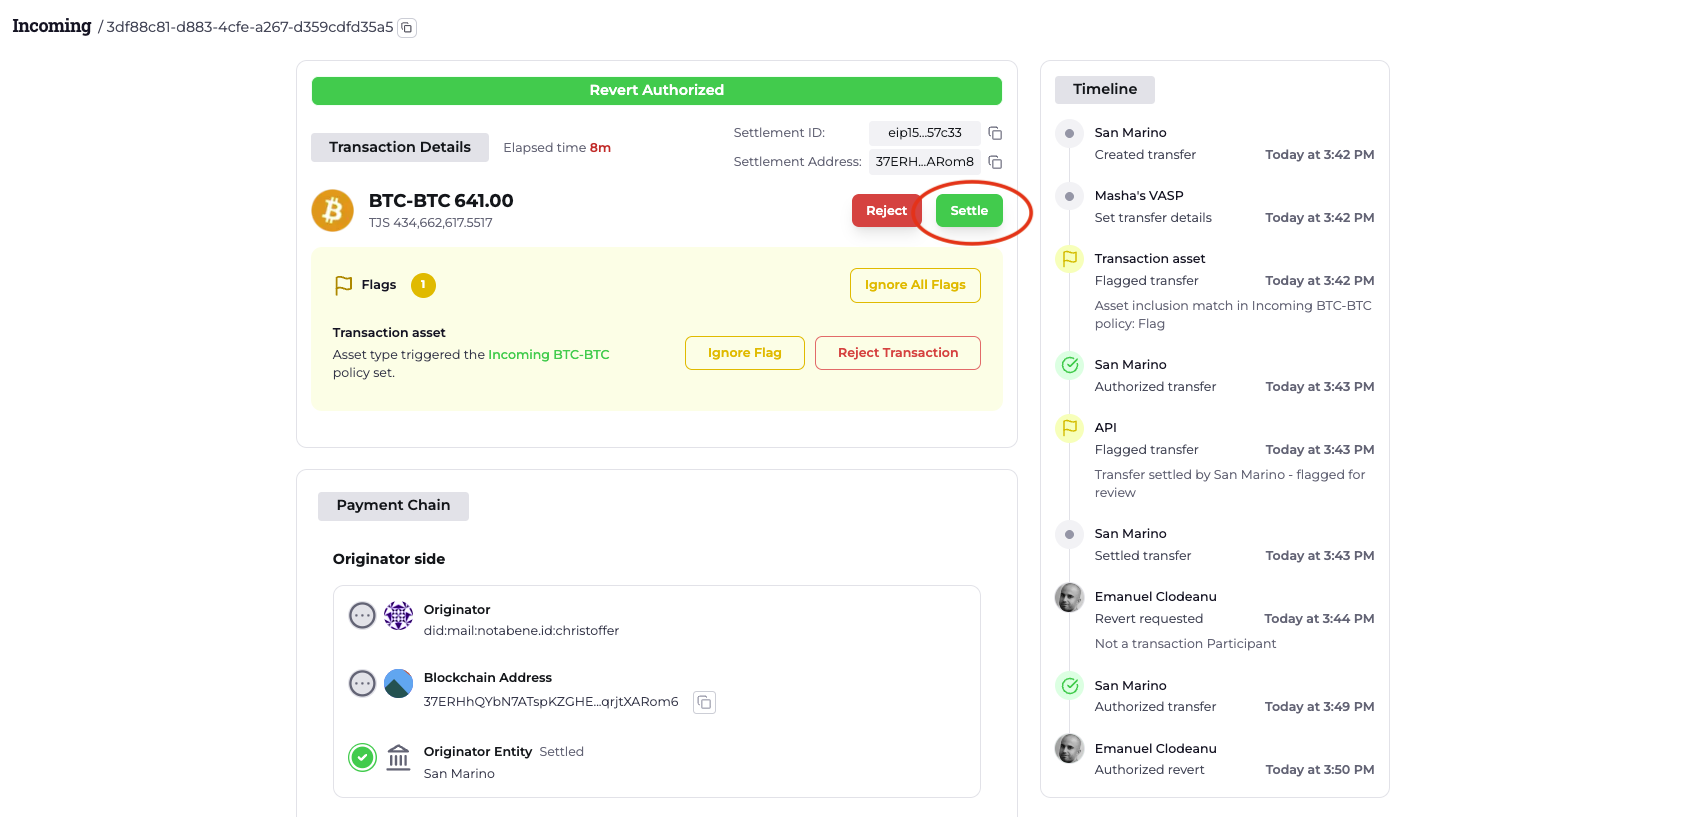Click the Originator Entity bank icon
This screenshot has height=817, width=1681.
pos(398,758)
